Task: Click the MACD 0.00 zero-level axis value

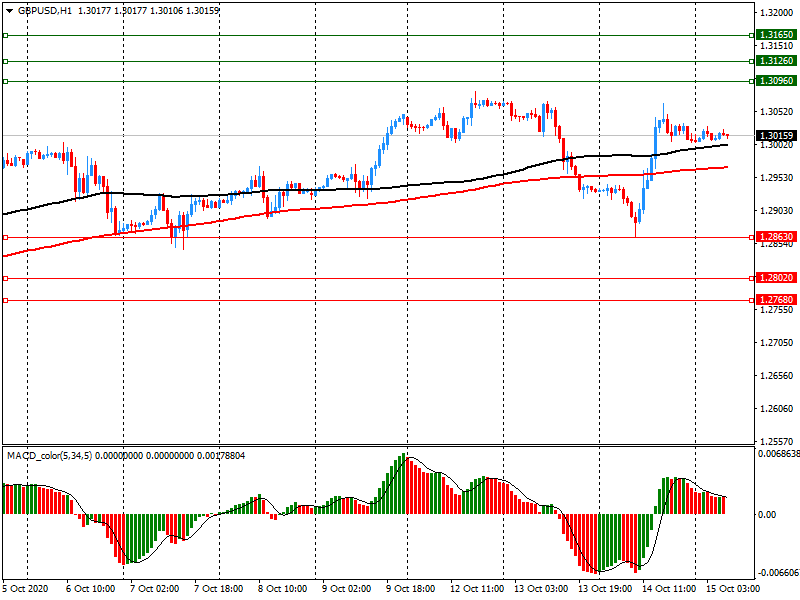Action: pyautogui.click(x=767, y=515)
